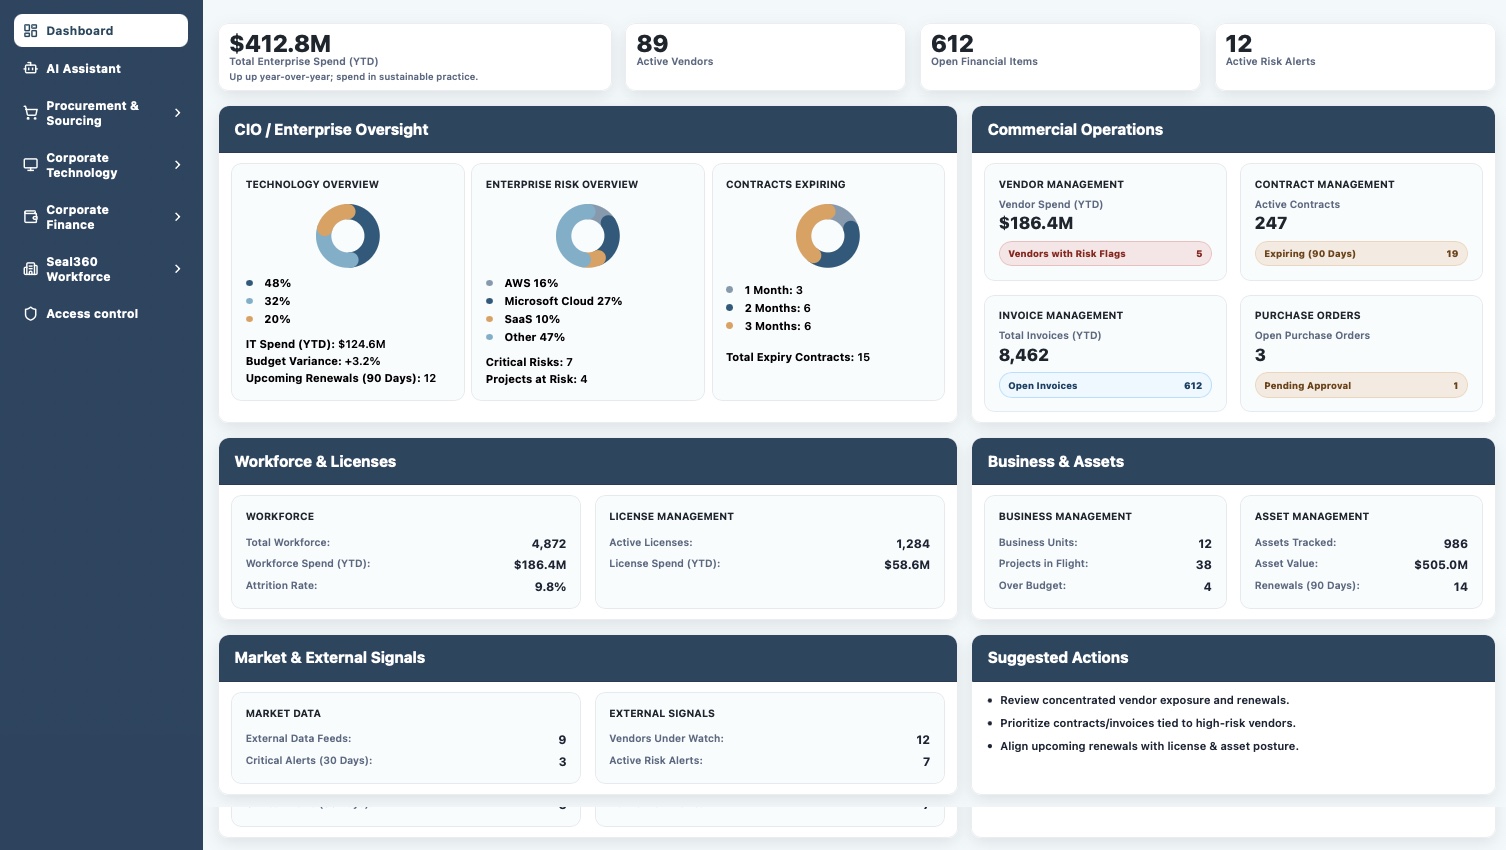Click the Vendors Under Watch 12 value

click(x=923, y=740)
